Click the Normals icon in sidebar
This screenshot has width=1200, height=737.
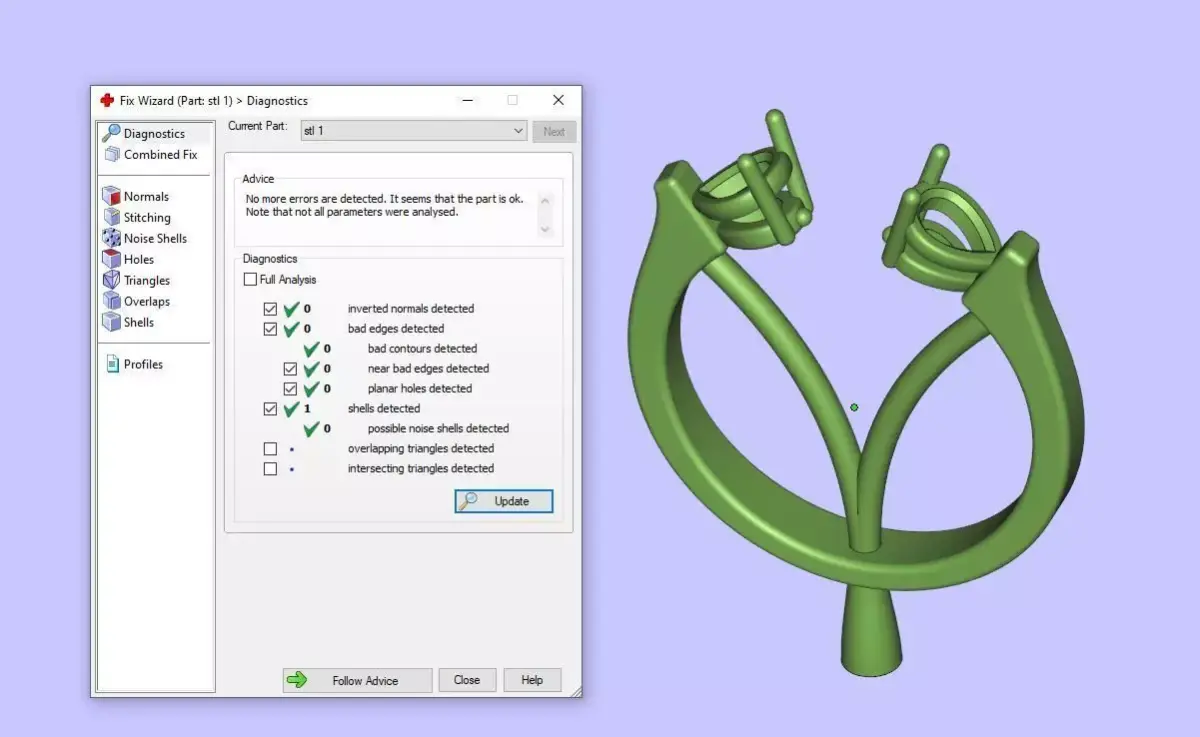click(x=111, y=196)
